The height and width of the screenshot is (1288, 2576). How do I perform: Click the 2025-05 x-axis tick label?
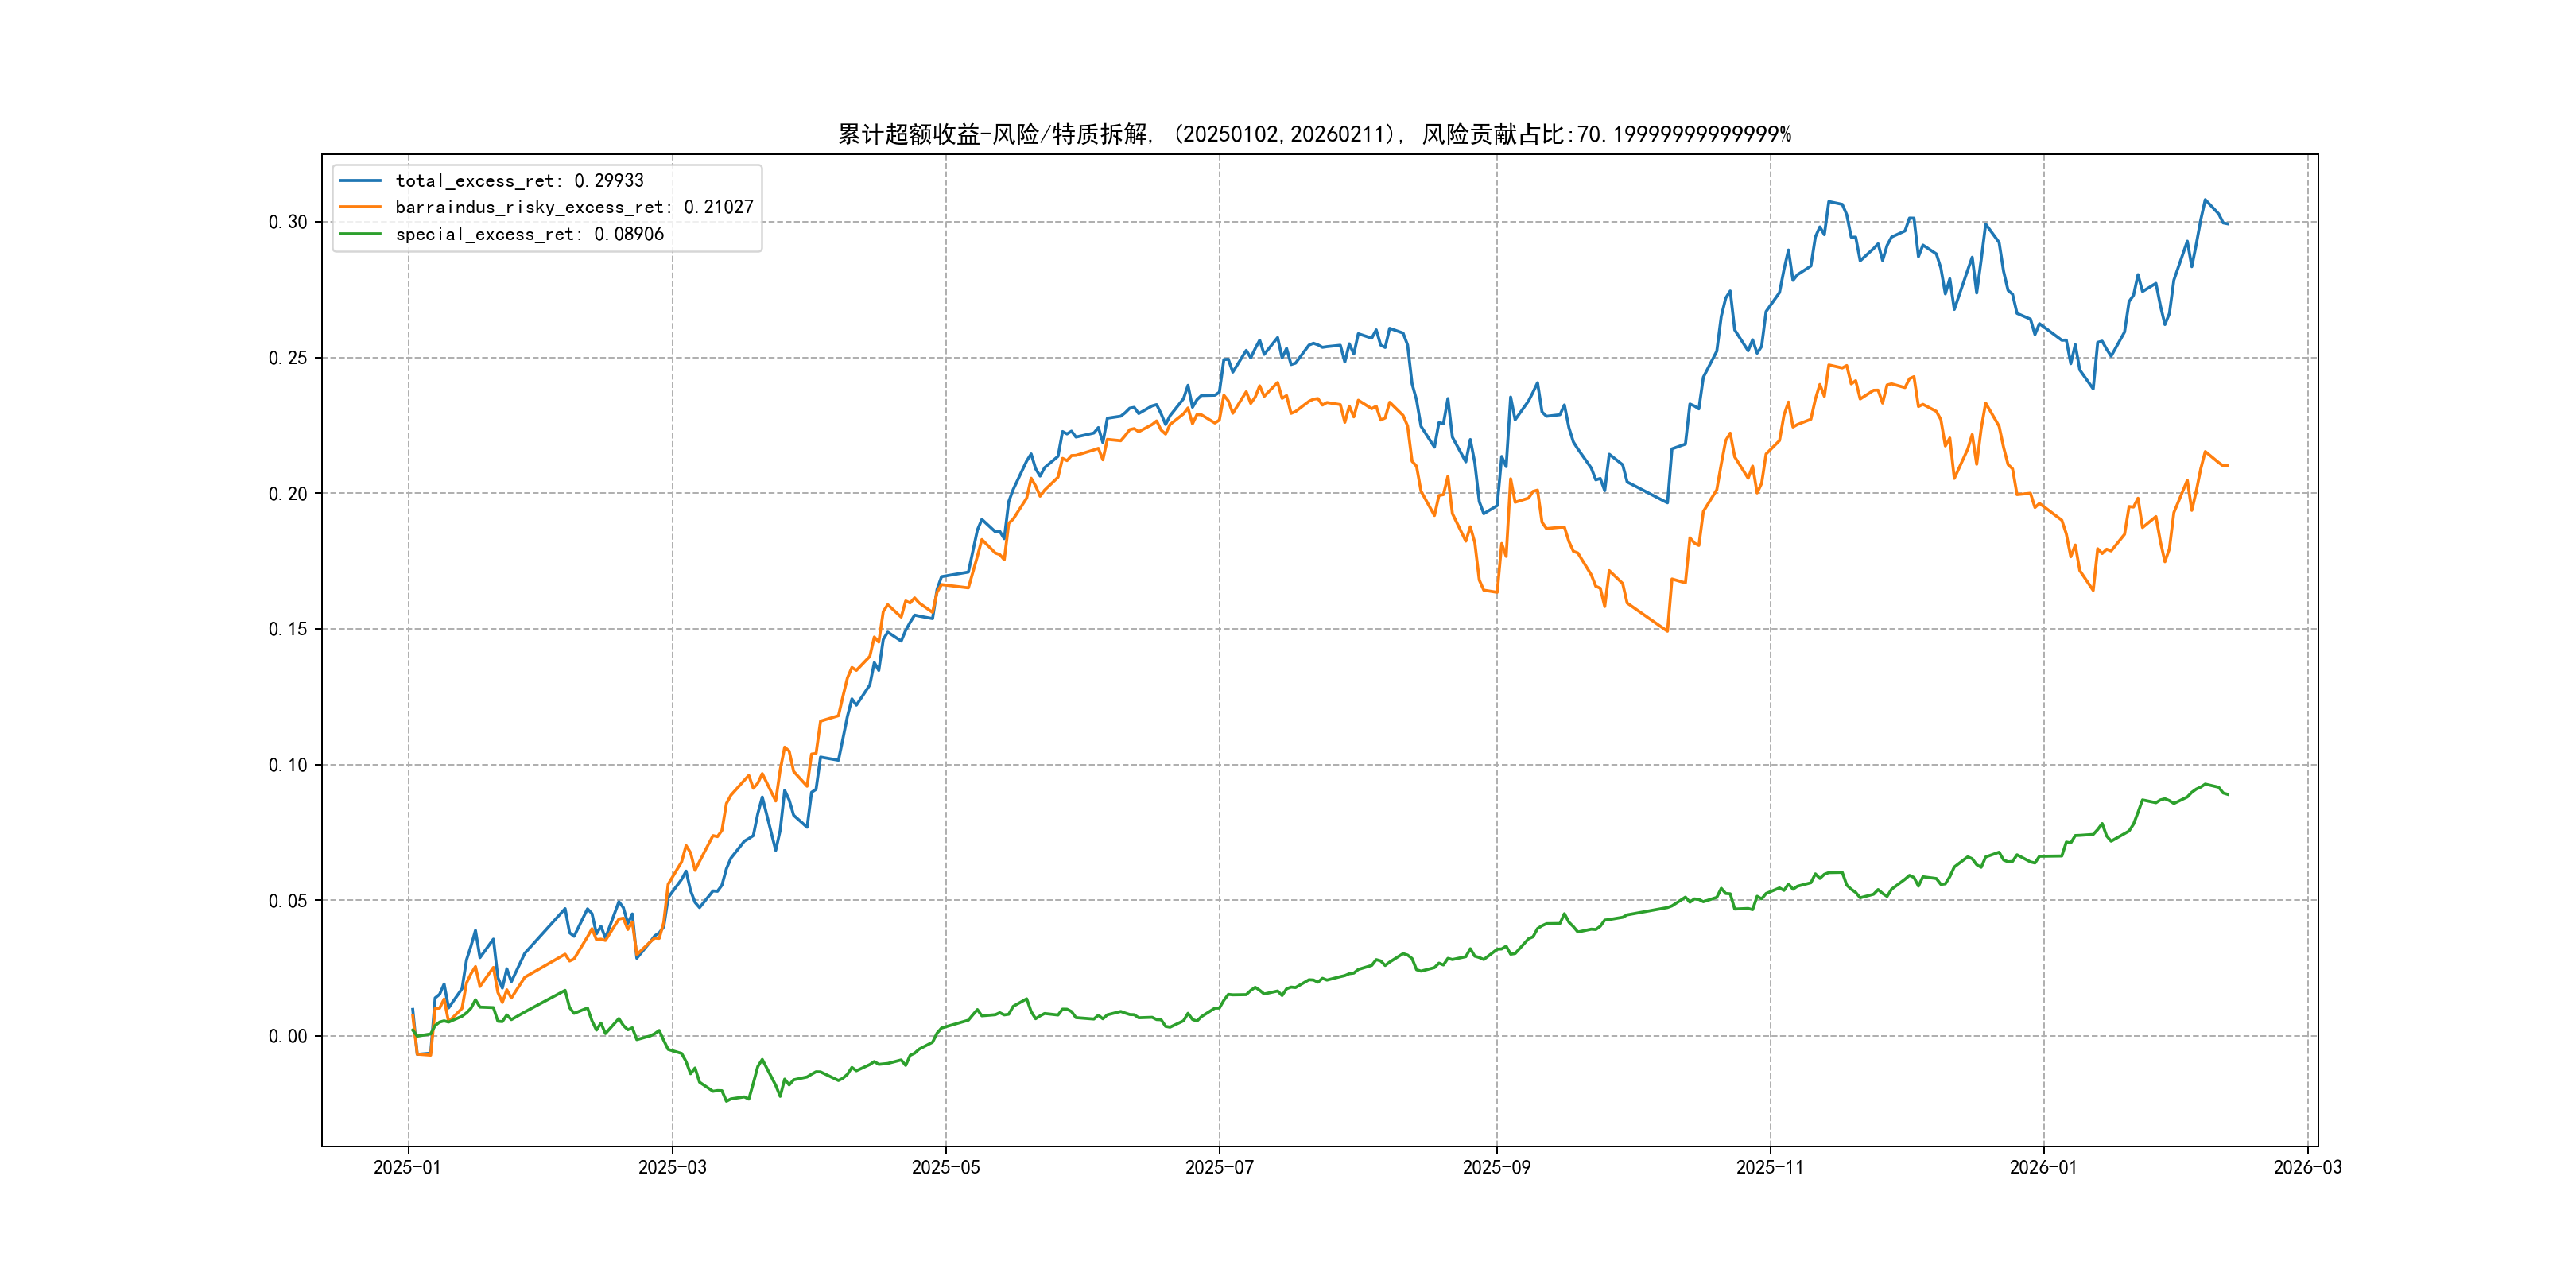[x=945, y=1167]
